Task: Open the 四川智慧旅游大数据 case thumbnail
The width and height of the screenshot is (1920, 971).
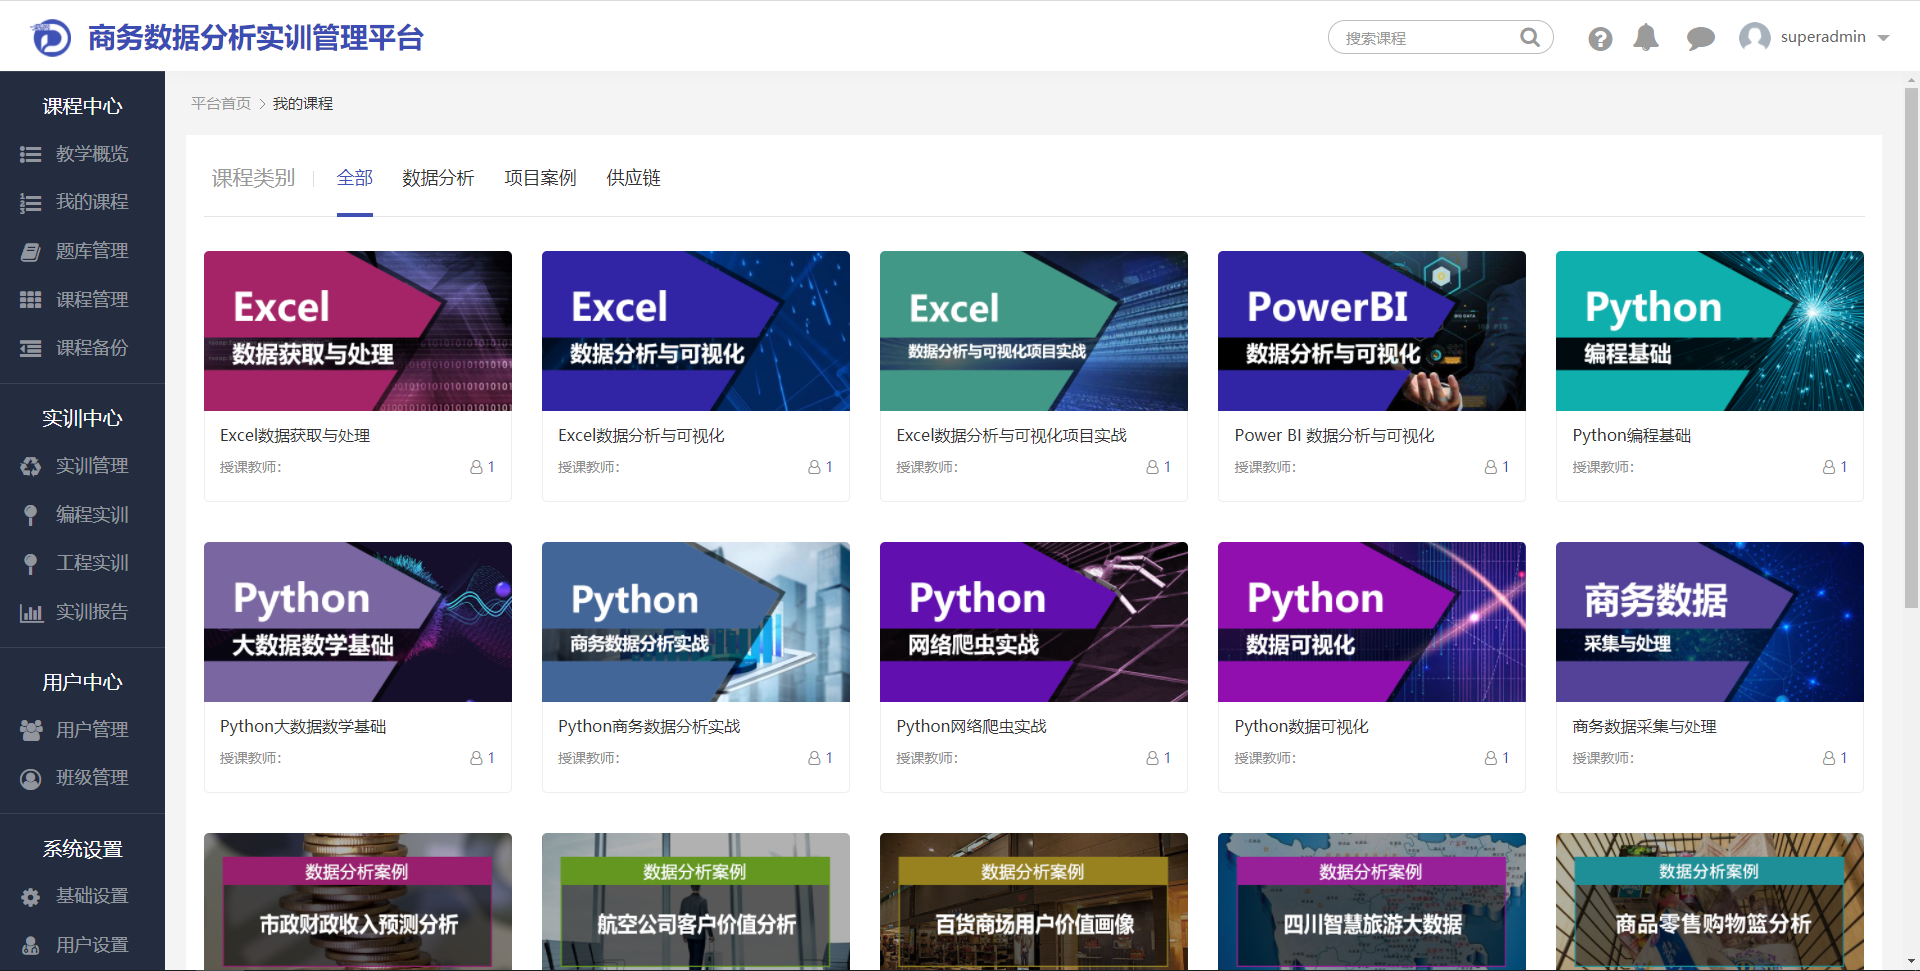Action: [1372, 902]
